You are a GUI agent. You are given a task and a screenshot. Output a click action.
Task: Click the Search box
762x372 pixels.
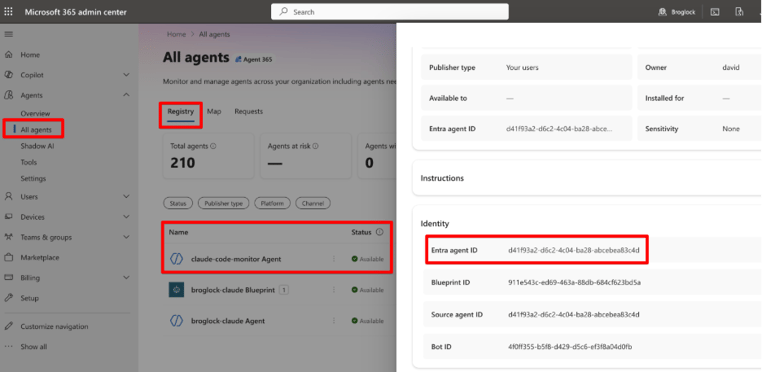[390, 12]
